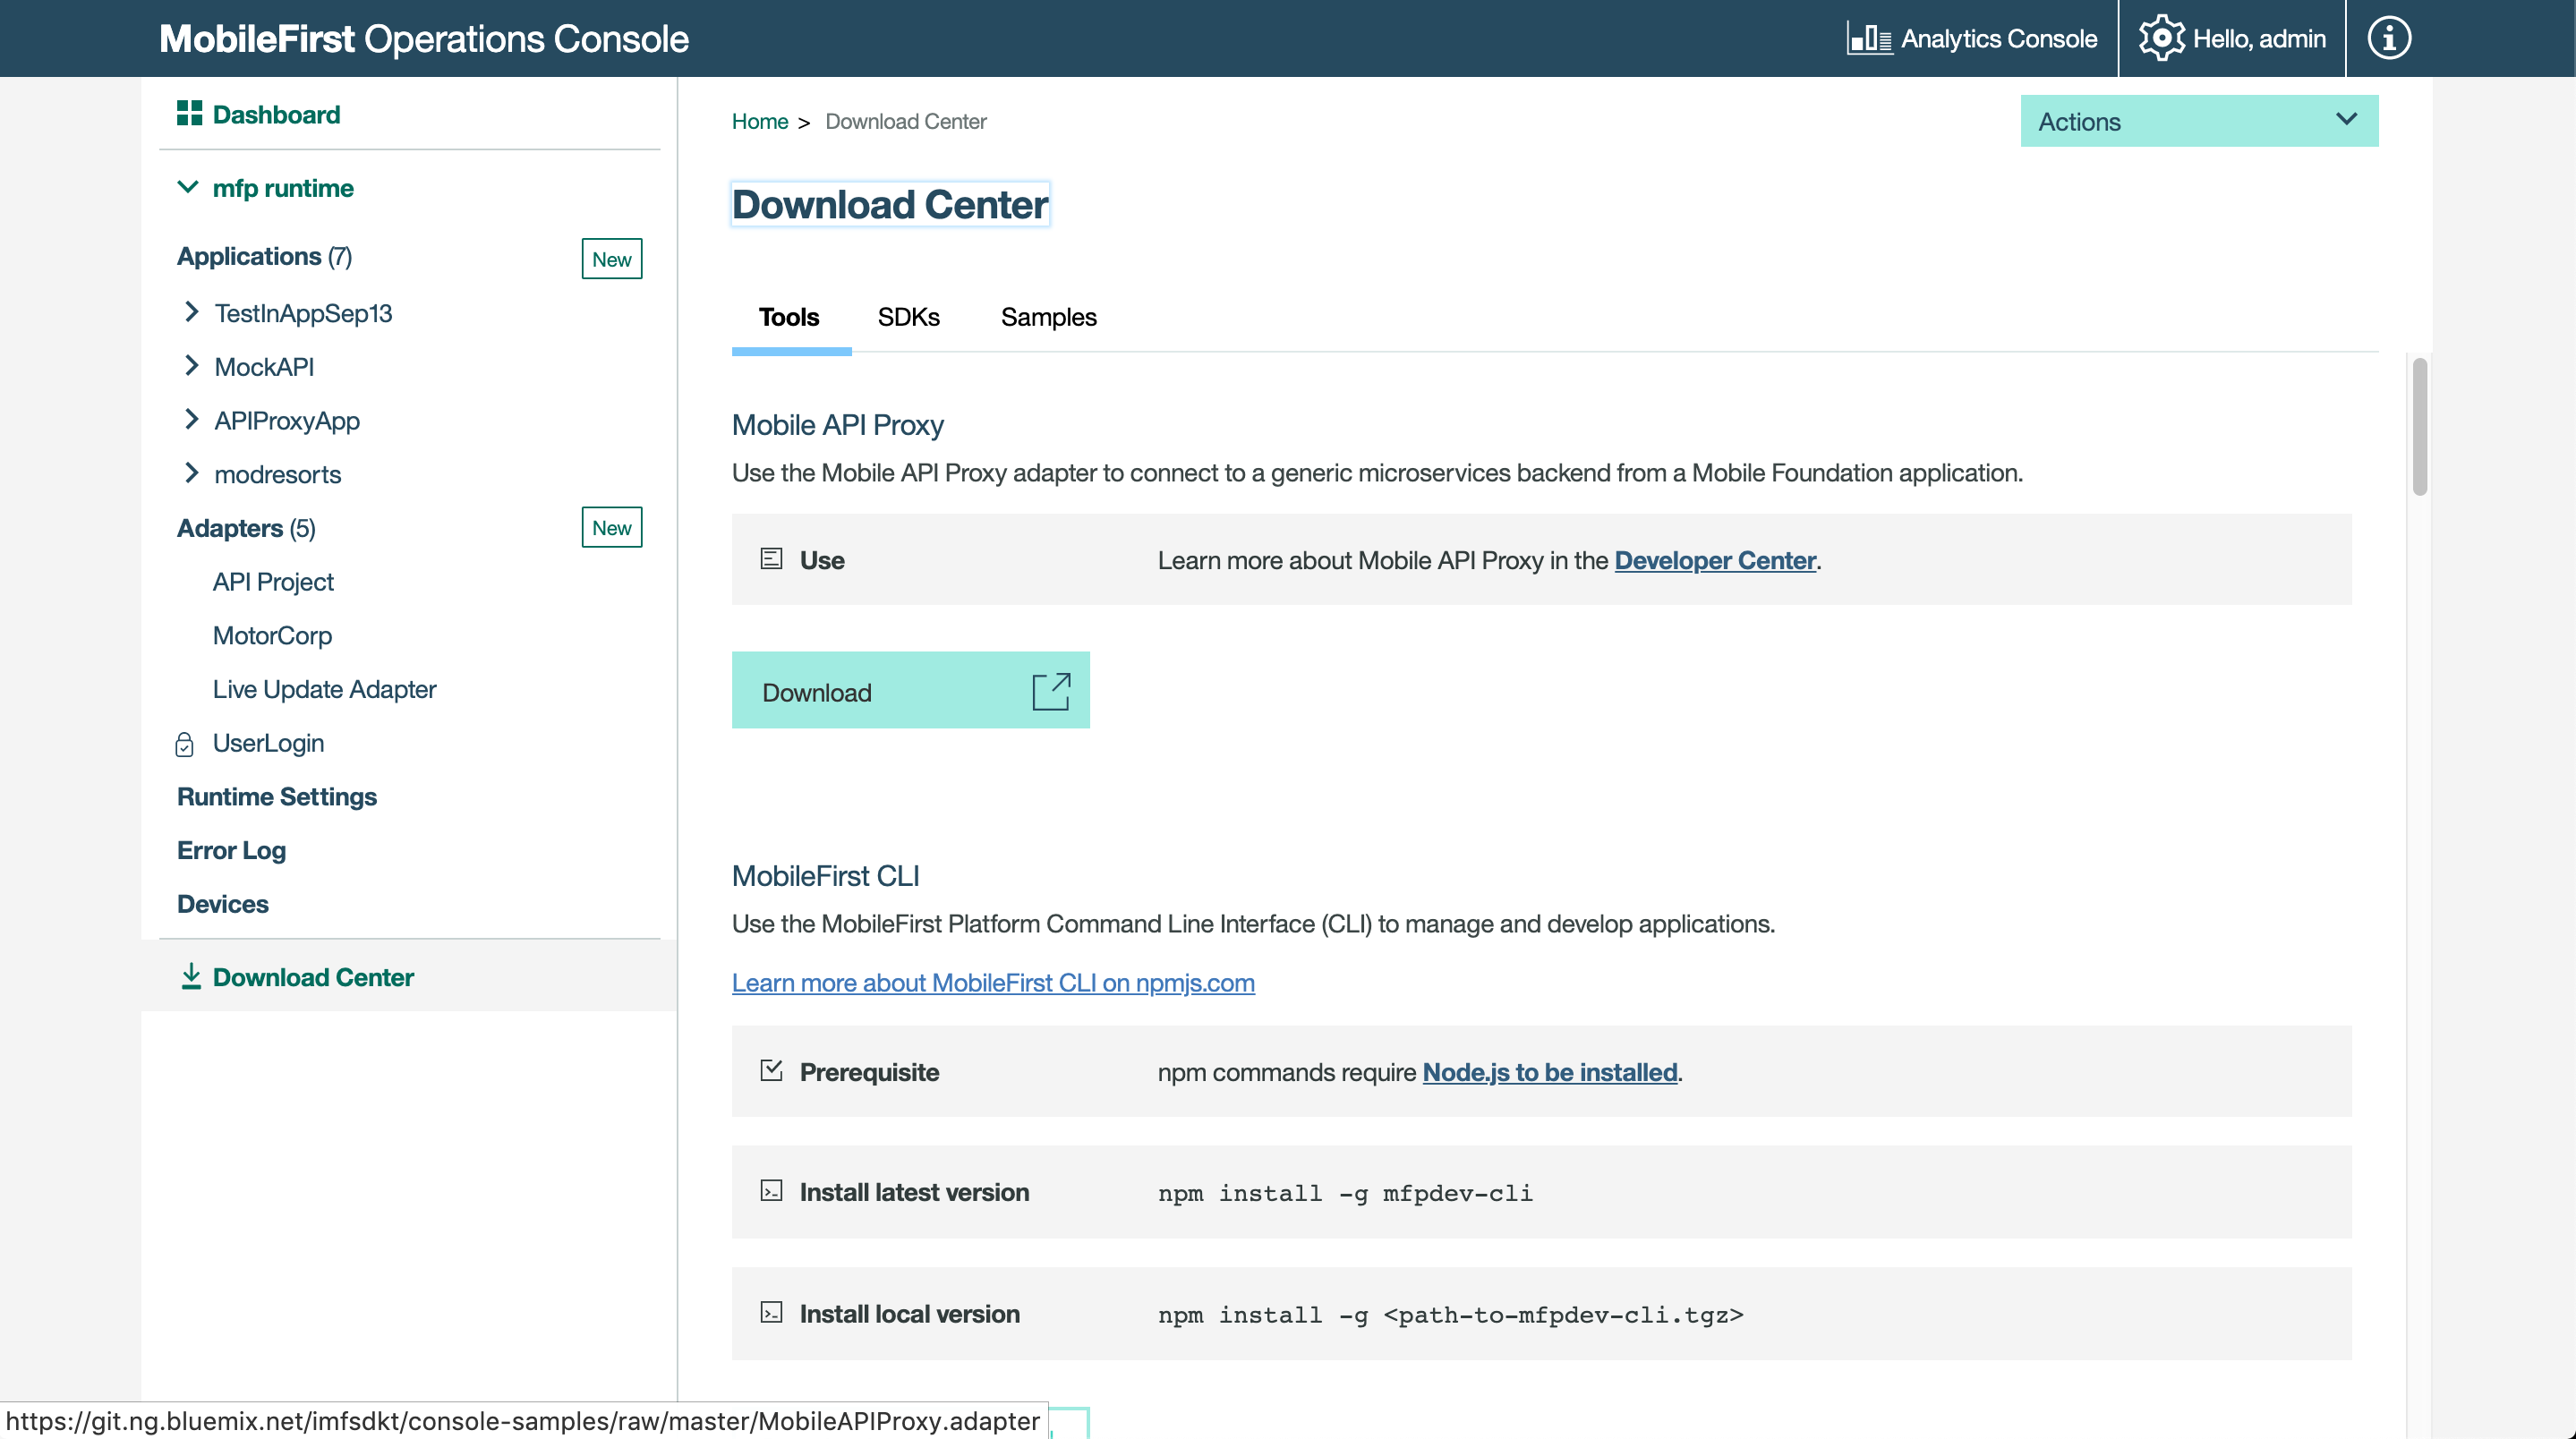Click the document icon in the Use row
The height and width of the screenshot is (1439, 2576).
click(771, 559)
